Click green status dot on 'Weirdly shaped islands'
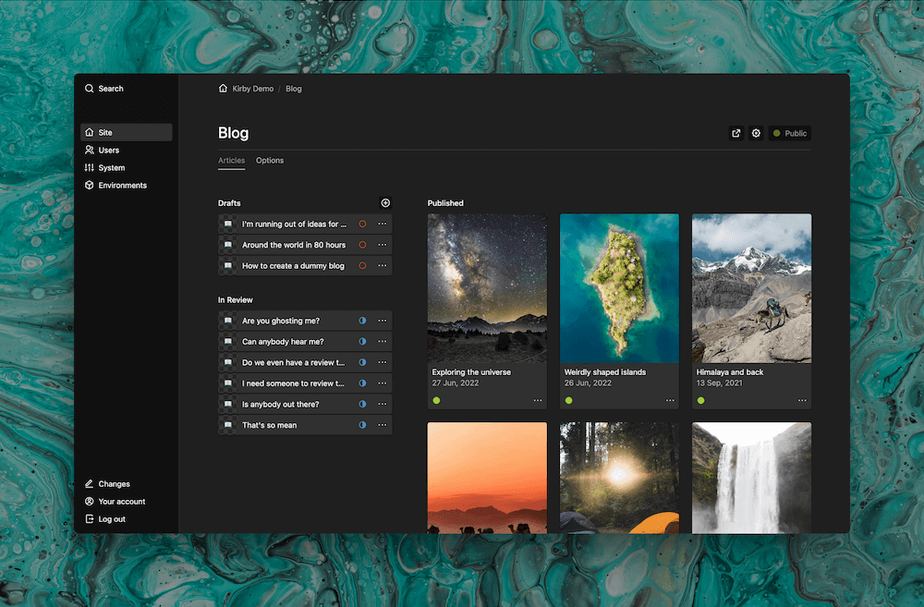Screen dimensions: 924x607 click(569, 400)
